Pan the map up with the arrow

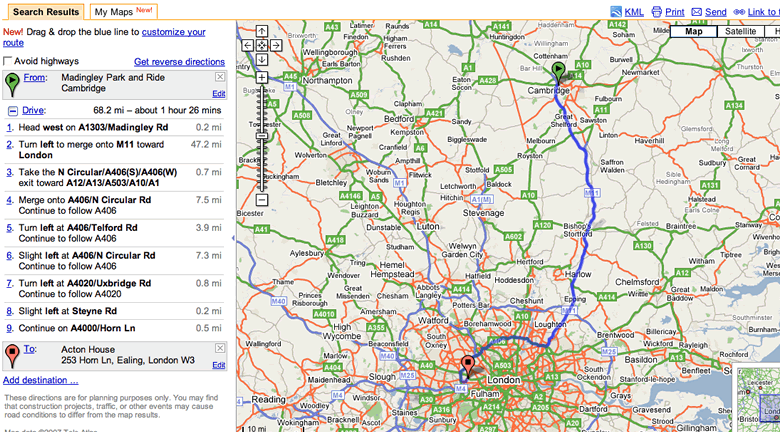pos(262,31)
